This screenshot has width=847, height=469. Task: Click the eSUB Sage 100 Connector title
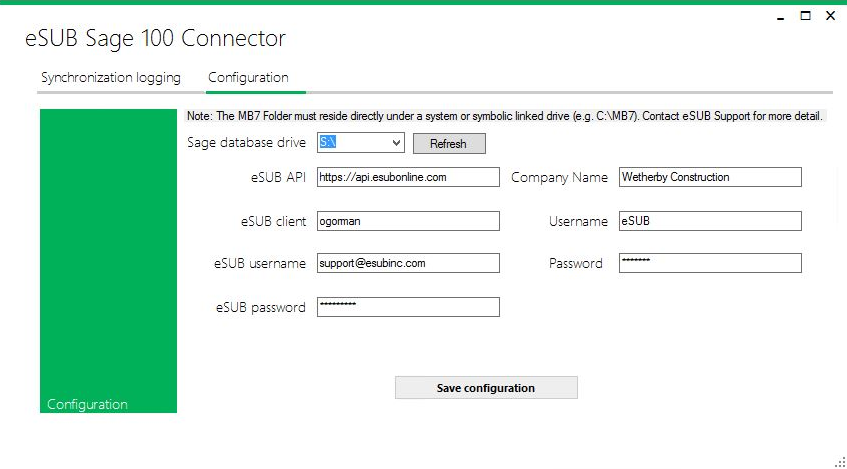156,39
